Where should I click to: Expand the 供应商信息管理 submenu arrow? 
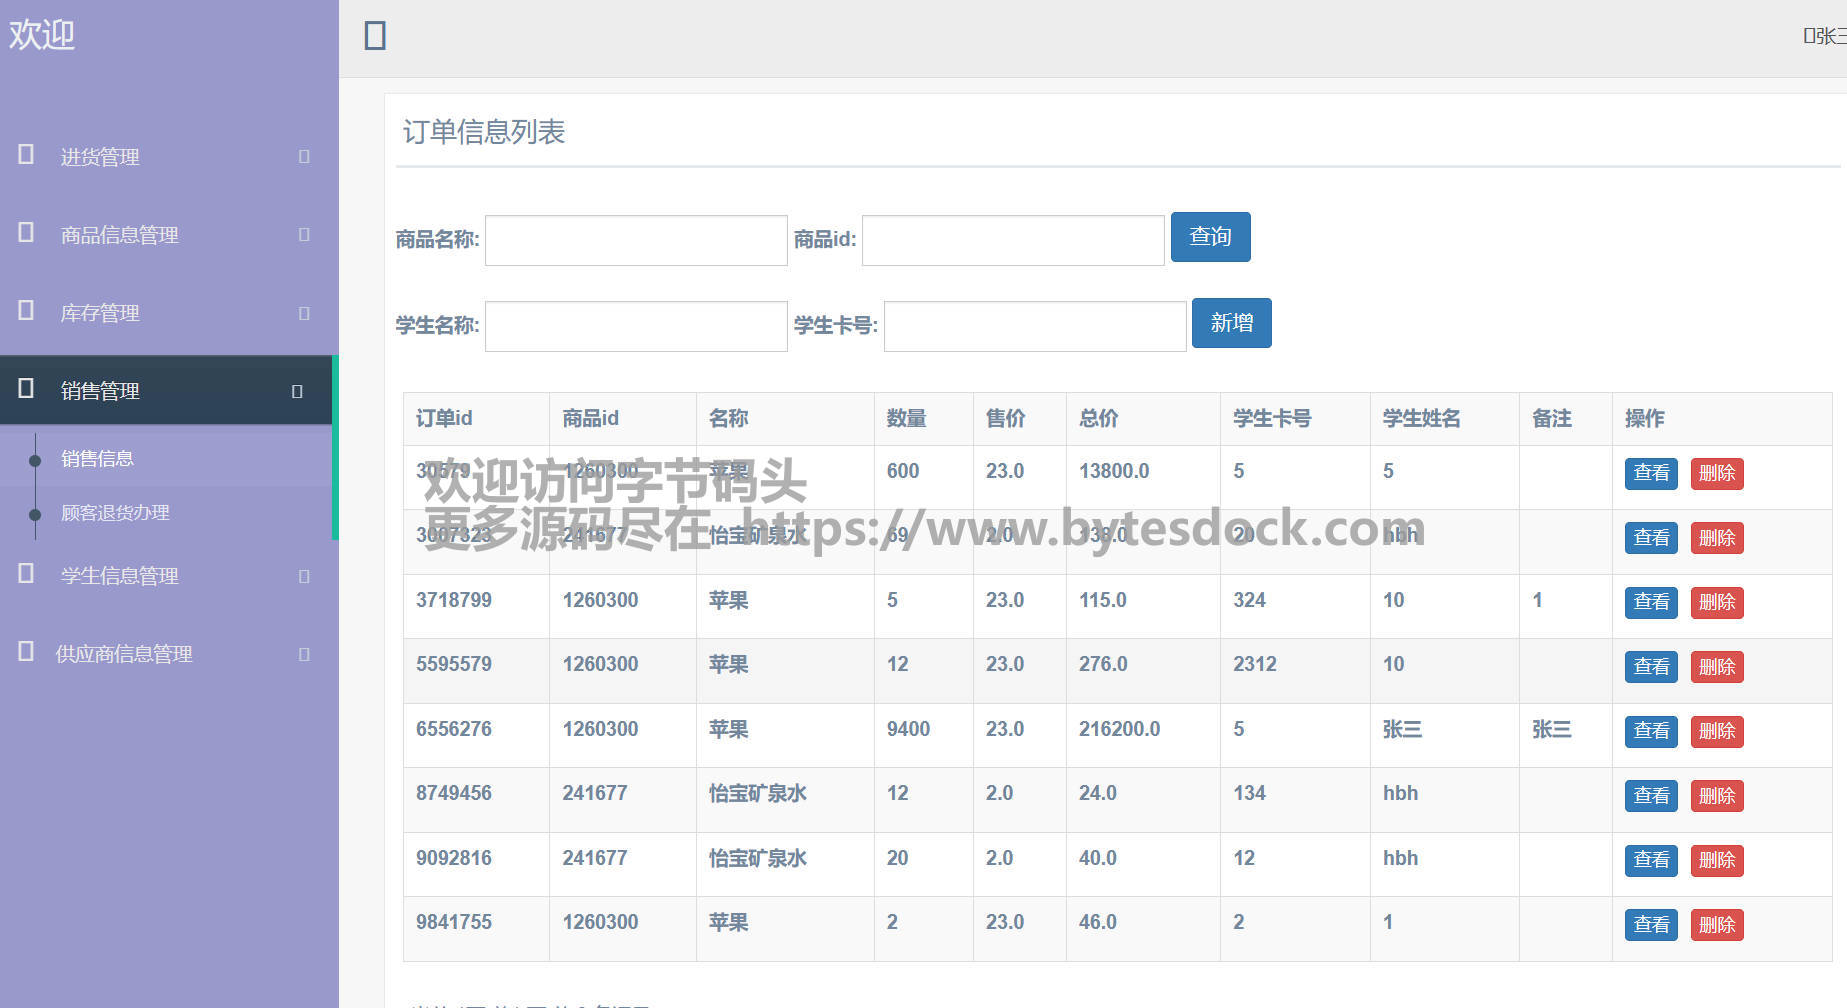click(x=304, y=654)
